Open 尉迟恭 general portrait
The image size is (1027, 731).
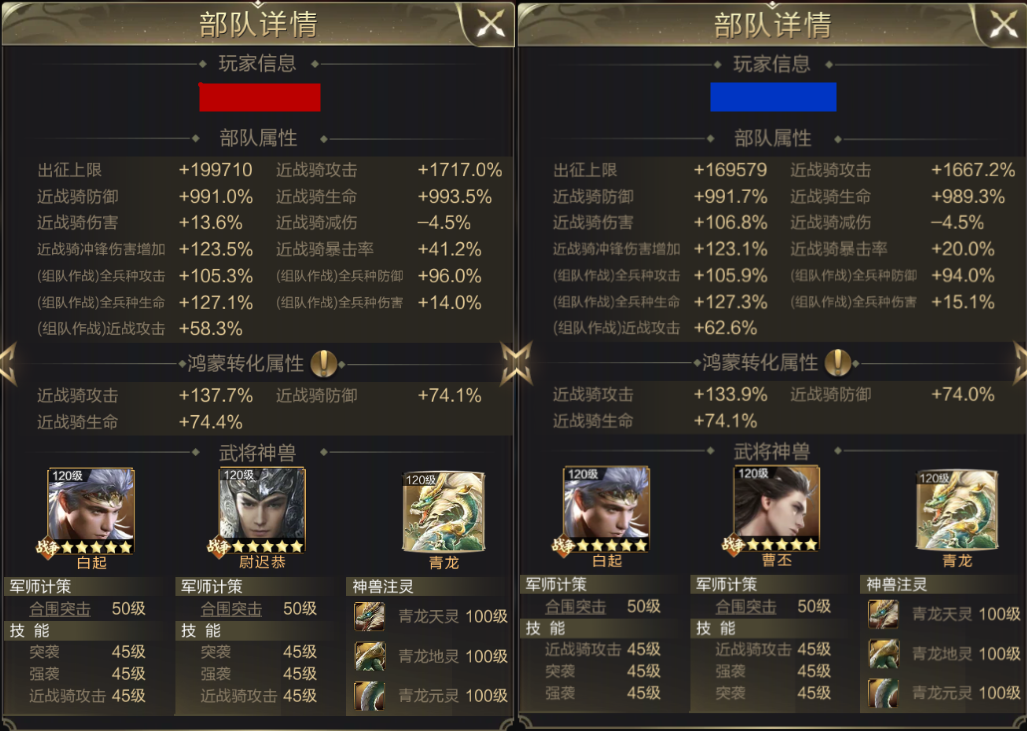coord(262,511)
